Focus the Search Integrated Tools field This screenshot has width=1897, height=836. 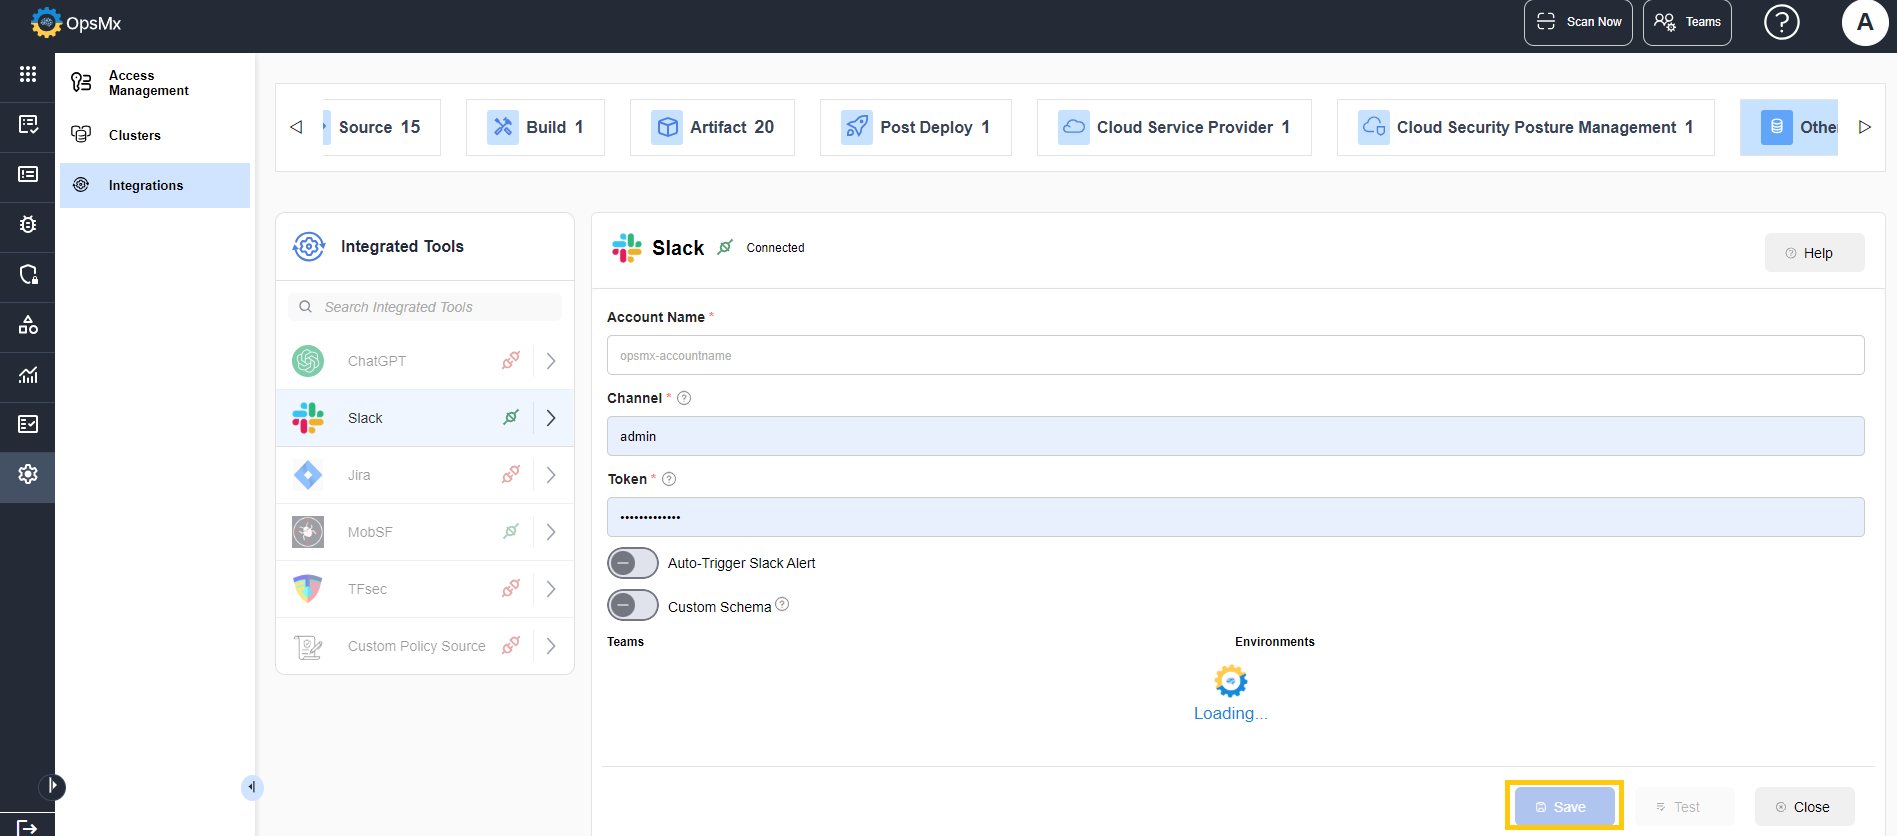tap(425, 307)
